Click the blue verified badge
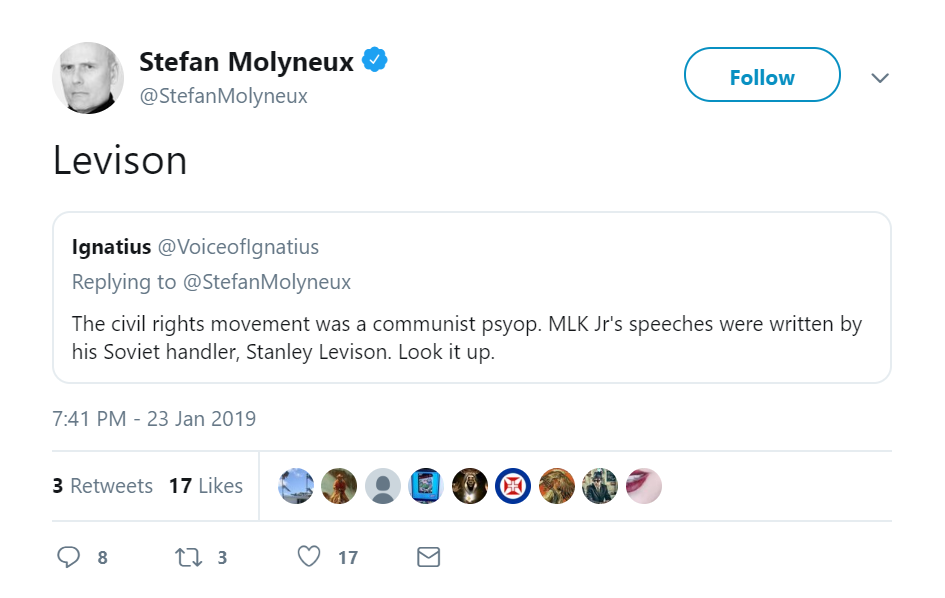945x598 pixels. pos(374,61)
